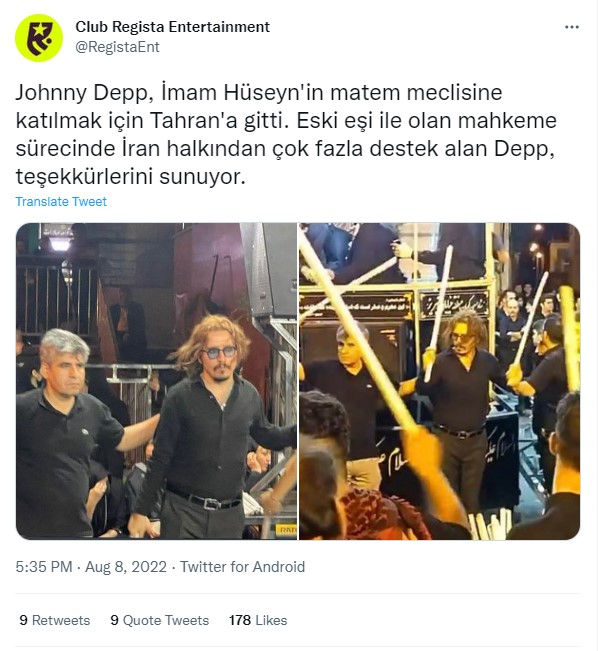Viewport: 598px width, 651px height.
Task: Open the Twitter for Android source link
Action: (x=243, y=567)
